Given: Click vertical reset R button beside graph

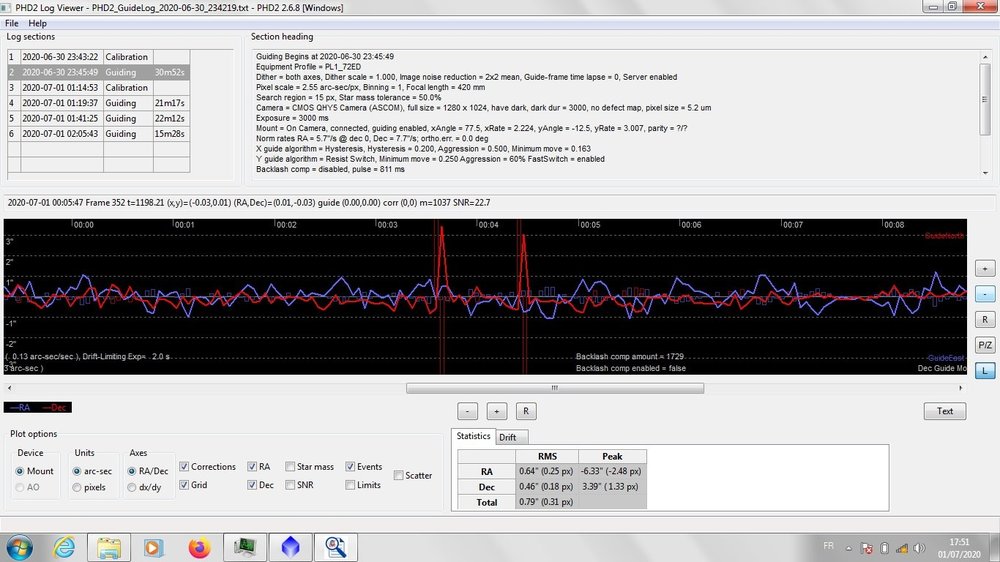Looking at the screenshot, I should pos(985,320).
